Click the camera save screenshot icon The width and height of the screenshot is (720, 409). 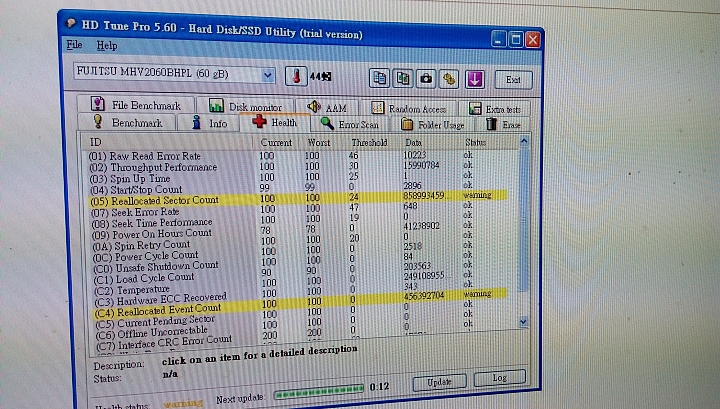click(x=426, y=79)
